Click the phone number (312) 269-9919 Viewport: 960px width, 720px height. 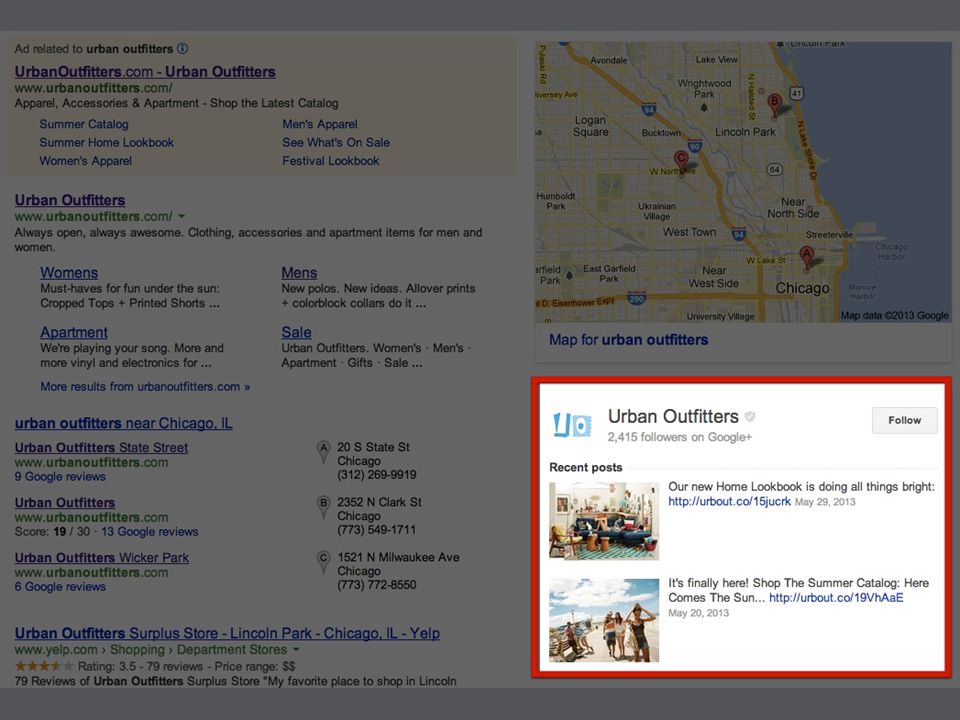pyautogui.click(x=377, y=474)
